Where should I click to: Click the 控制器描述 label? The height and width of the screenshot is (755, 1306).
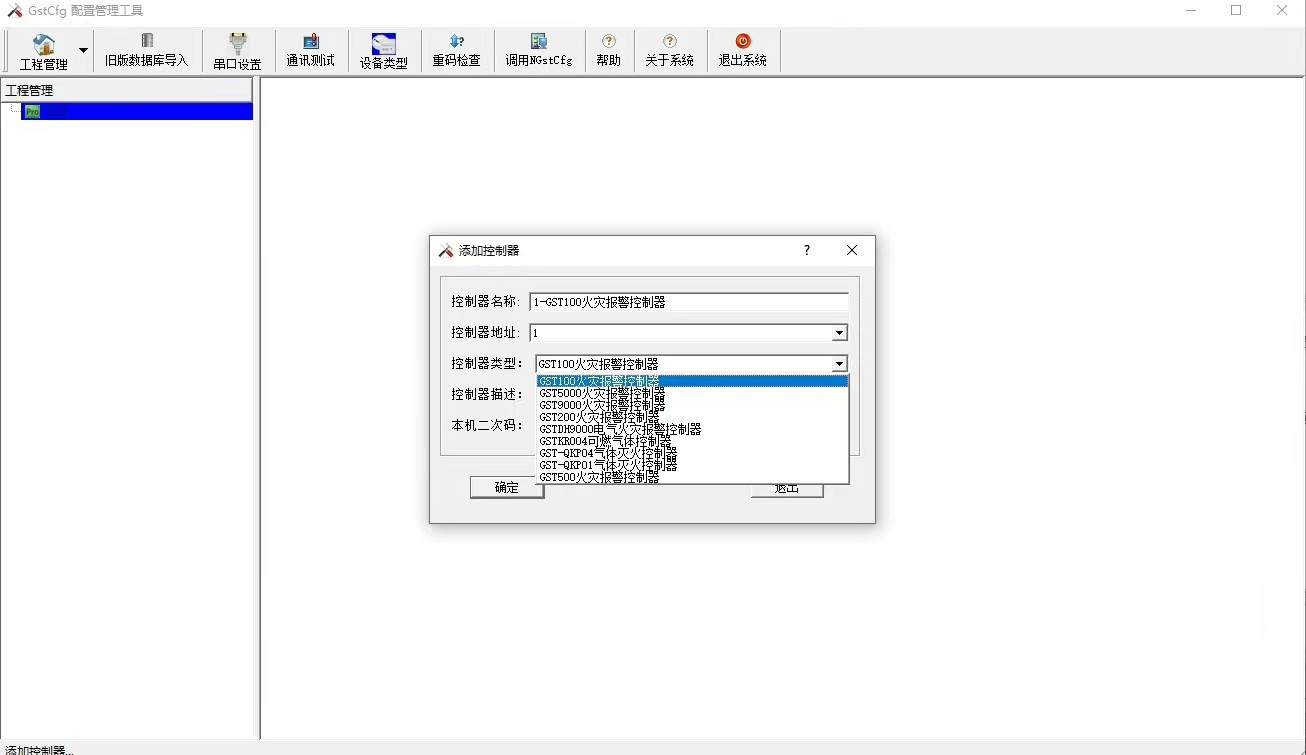pos(487,395)
